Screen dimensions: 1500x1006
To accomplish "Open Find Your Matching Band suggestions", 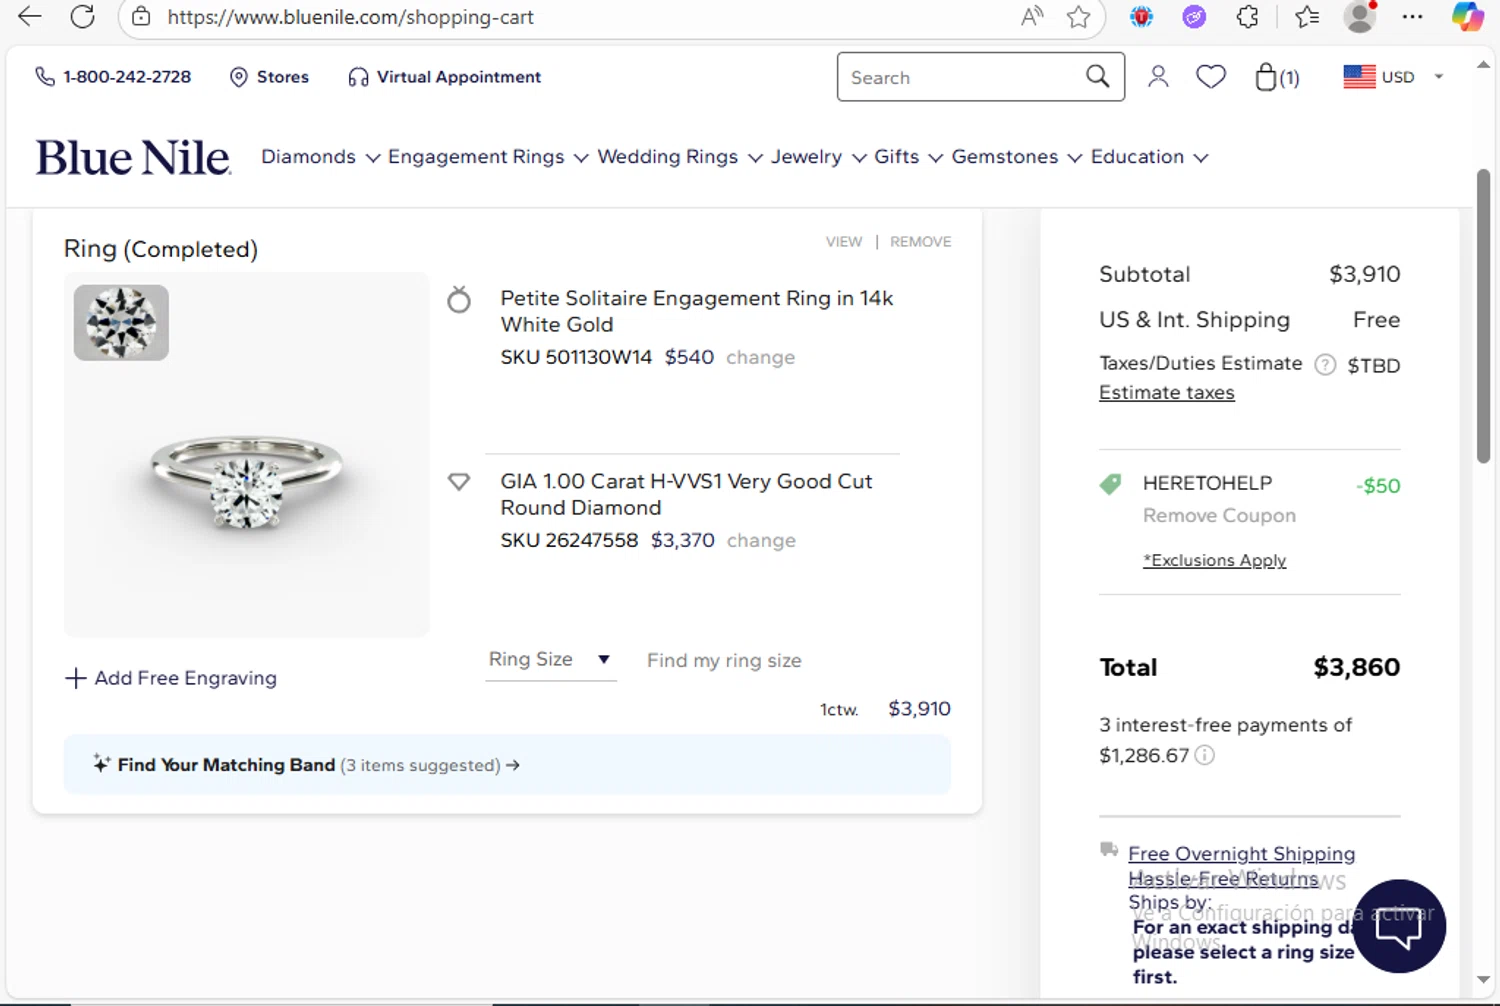I will [507, 765].
